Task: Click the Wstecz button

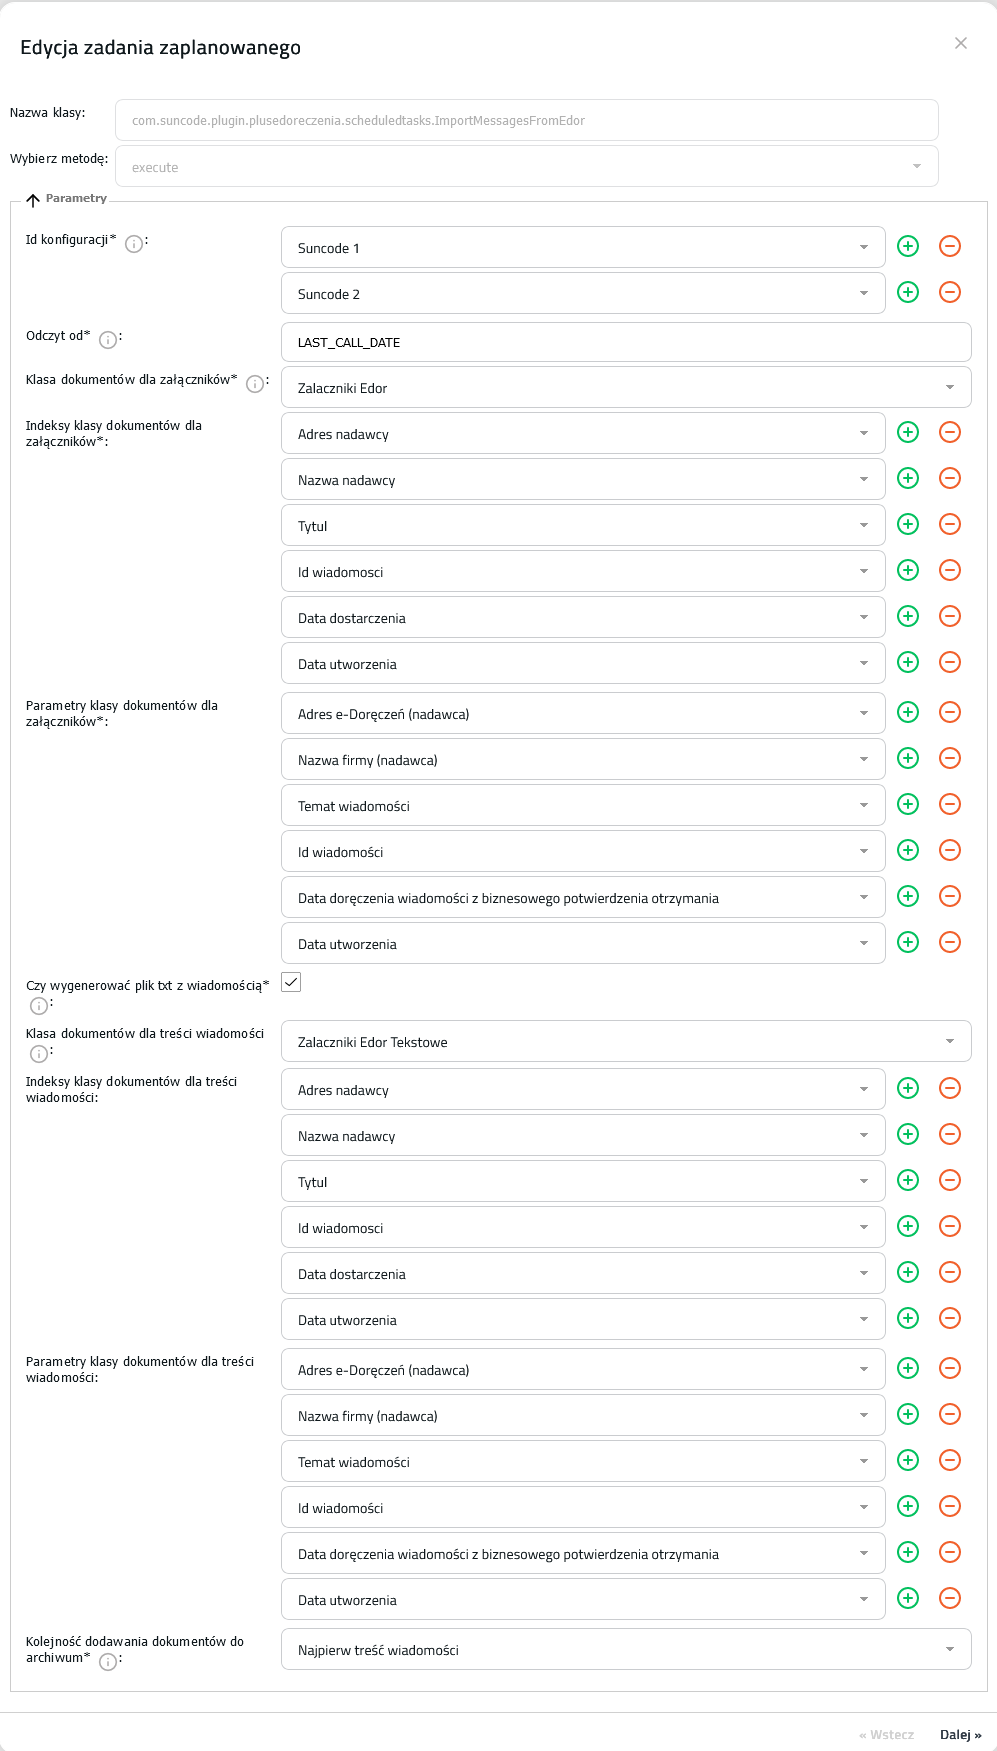Action: tap(886, 1734)
